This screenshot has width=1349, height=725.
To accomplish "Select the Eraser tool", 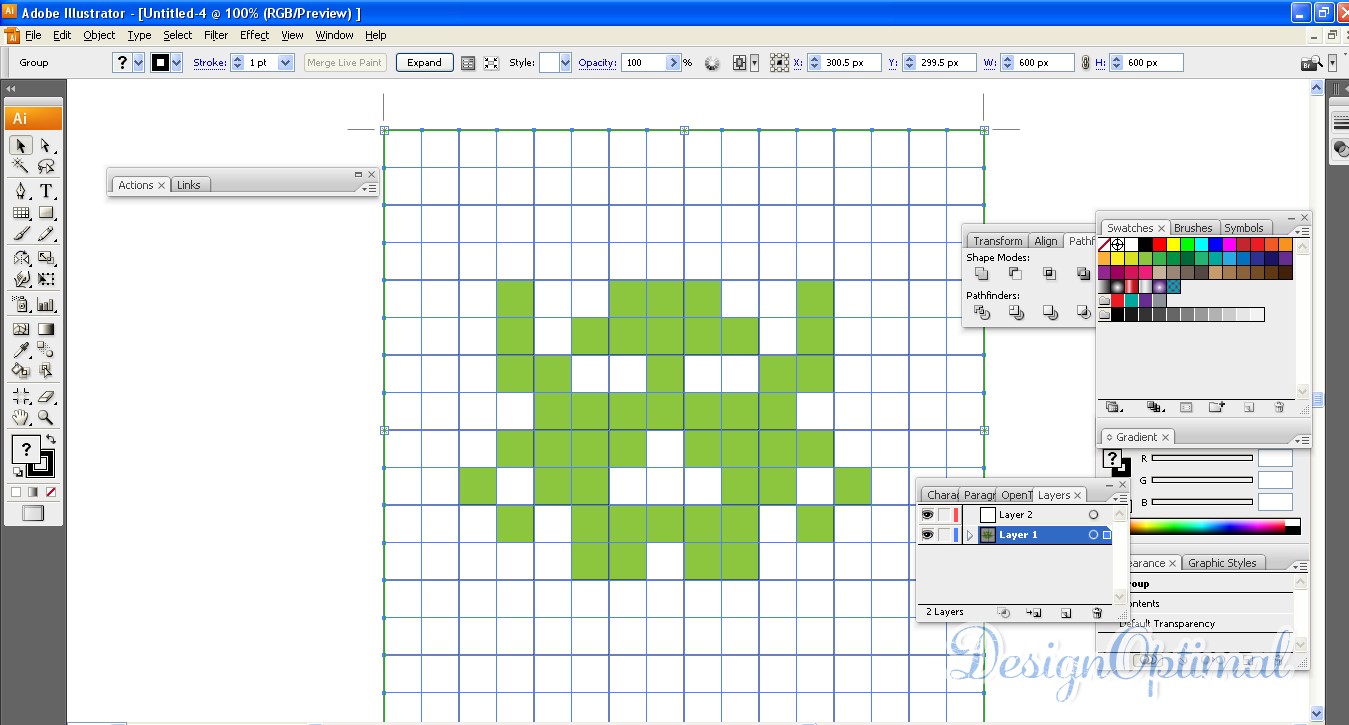I will tap(46, 396).
